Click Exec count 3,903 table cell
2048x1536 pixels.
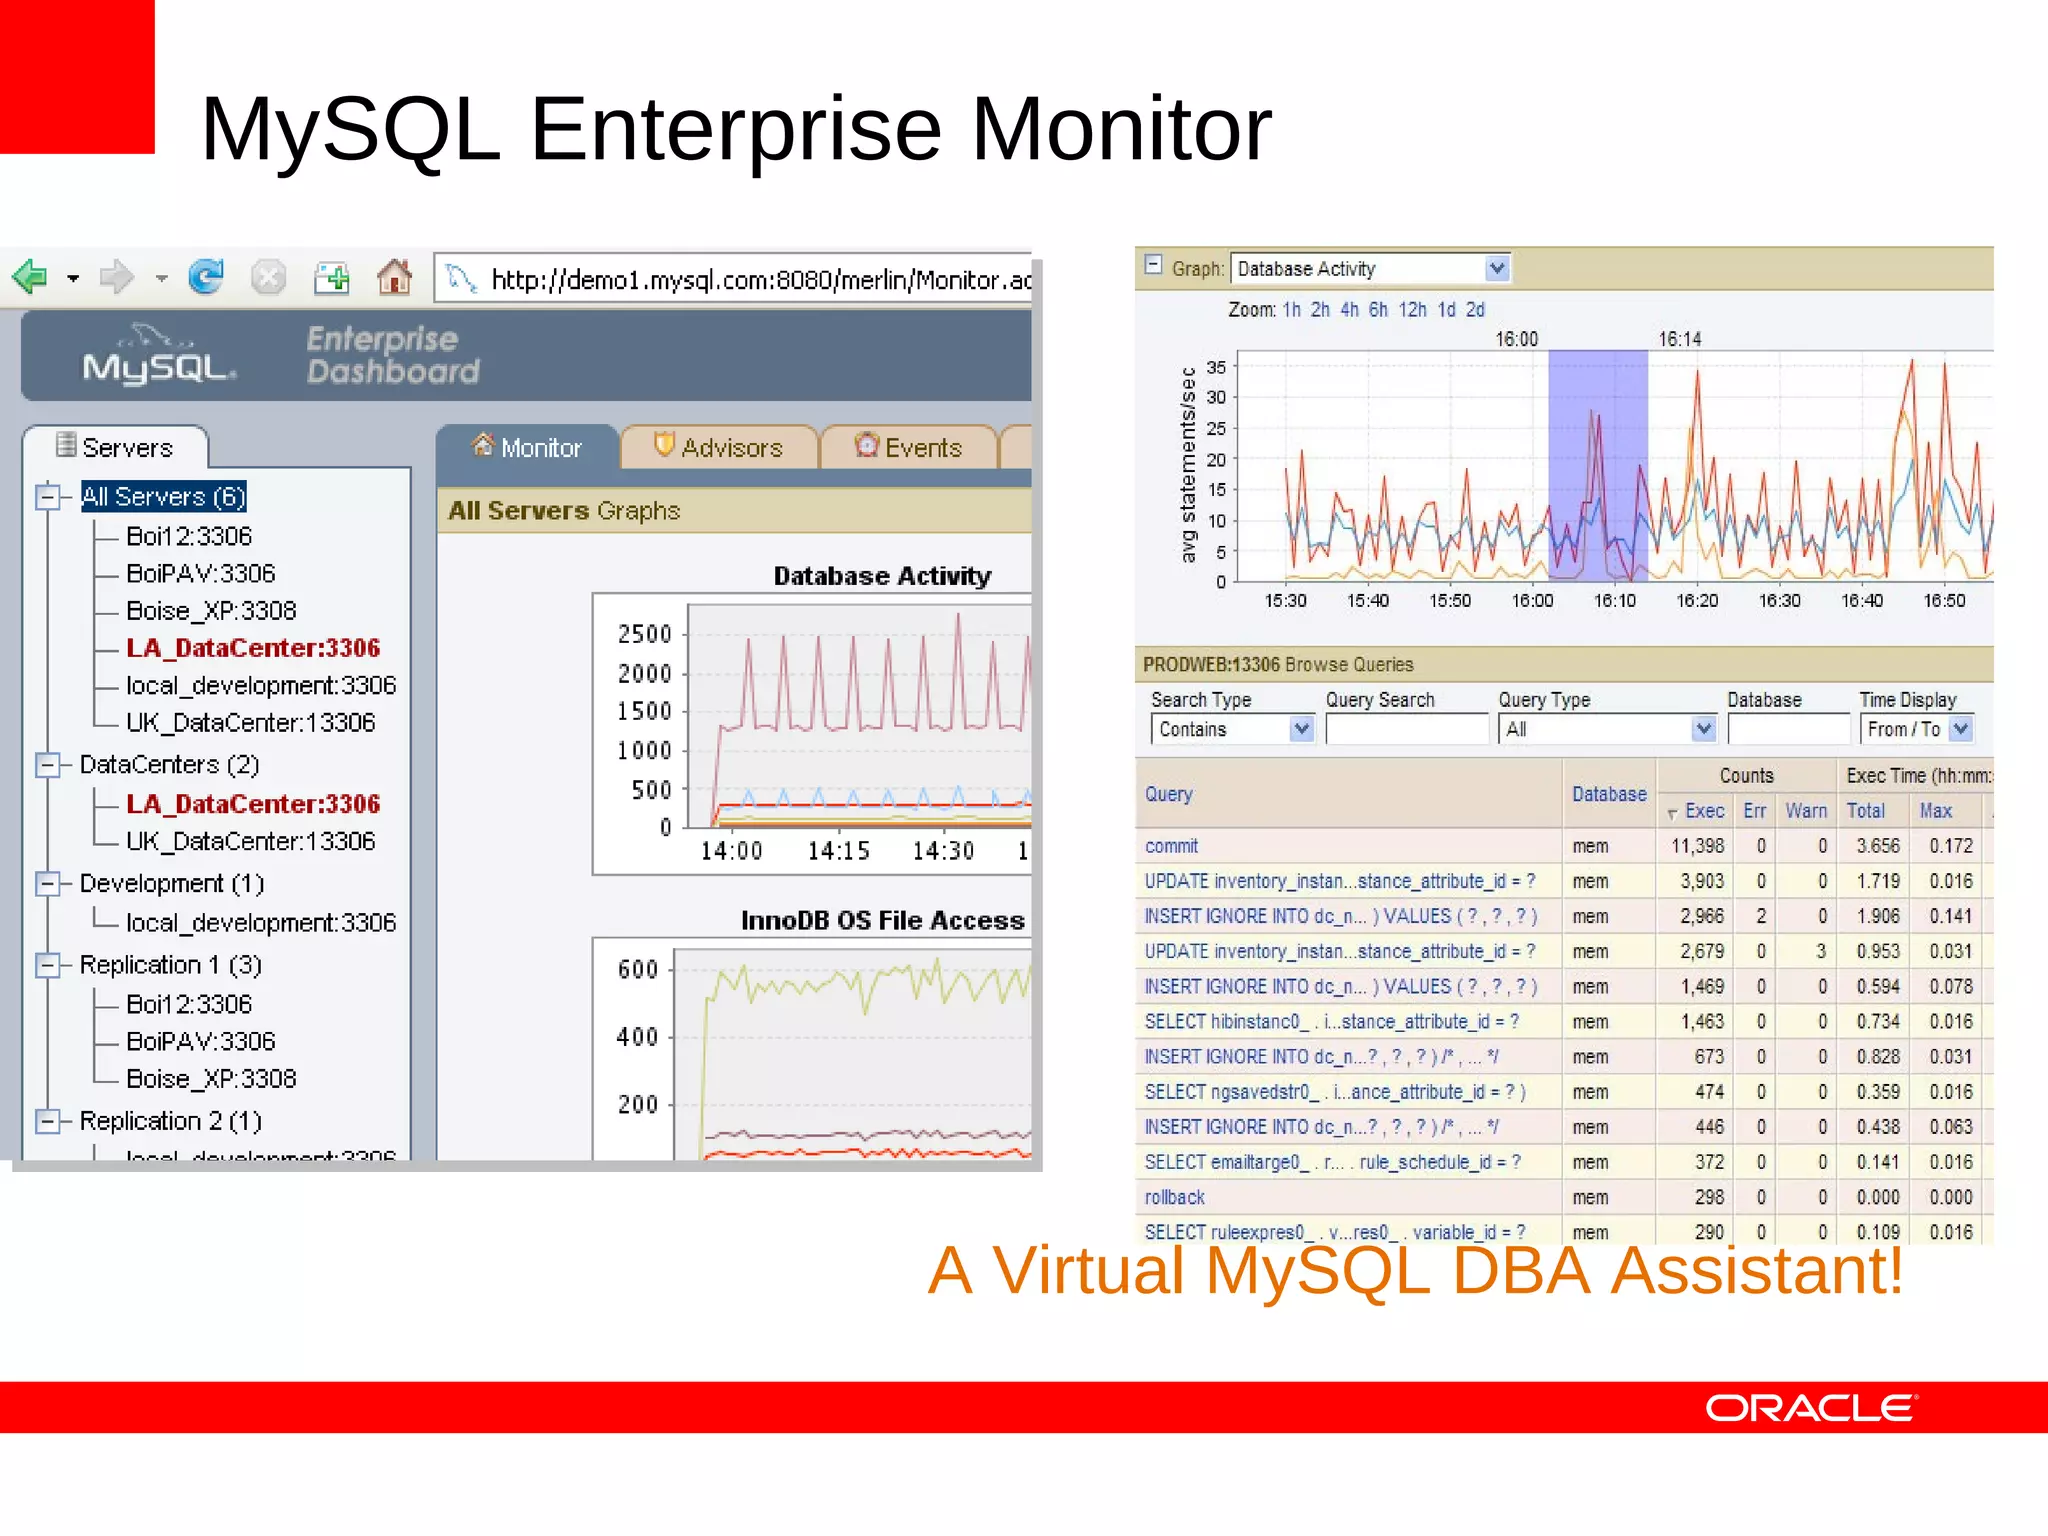pos(1702,881)
